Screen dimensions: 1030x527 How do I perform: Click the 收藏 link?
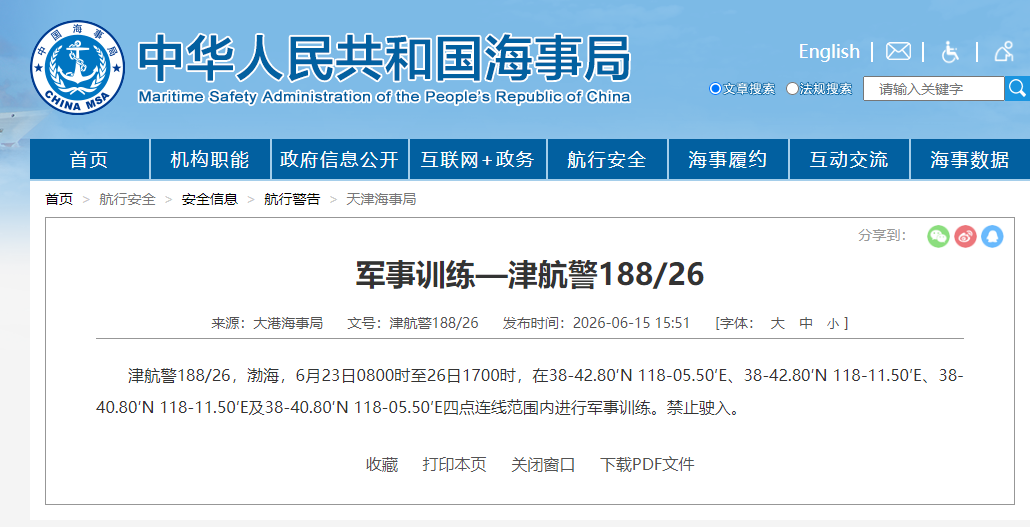point(382,465)
